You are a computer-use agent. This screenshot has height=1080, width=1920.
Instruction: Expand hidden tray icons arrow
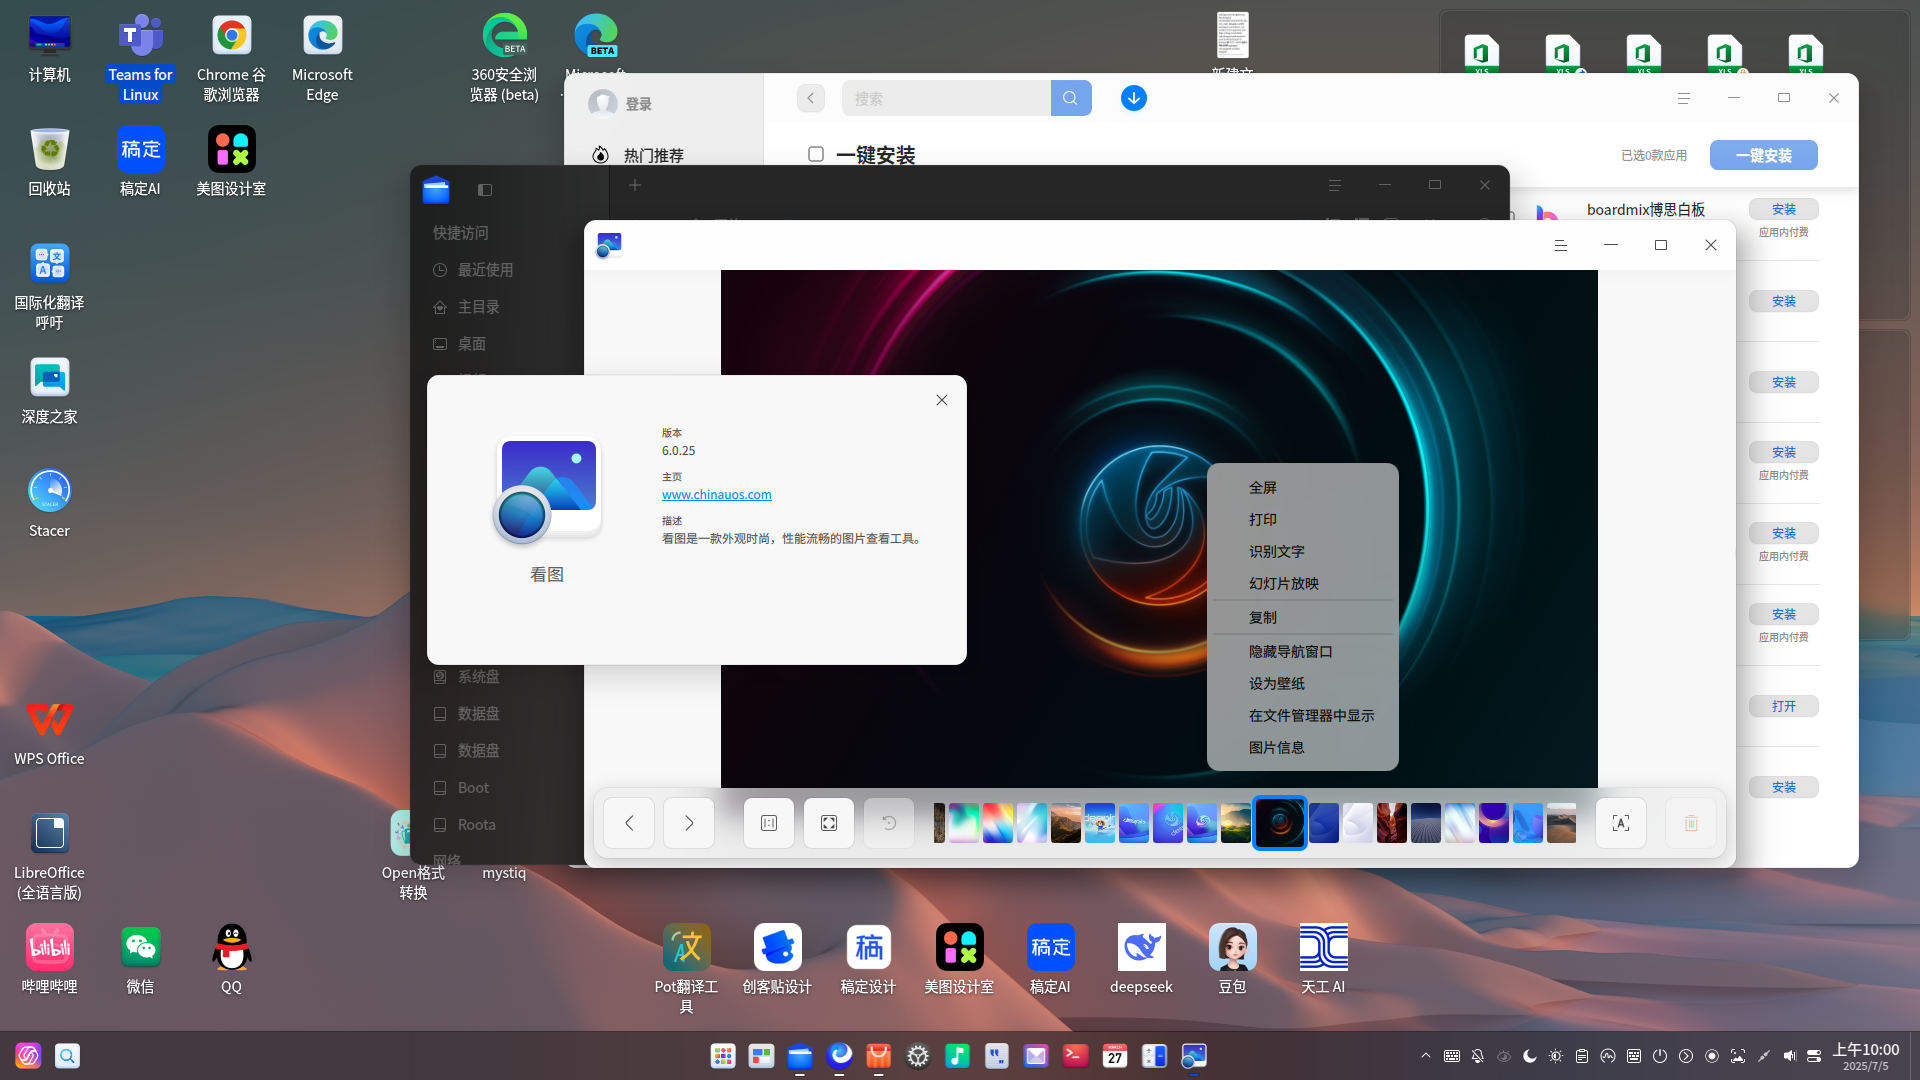[1426, 1056]
